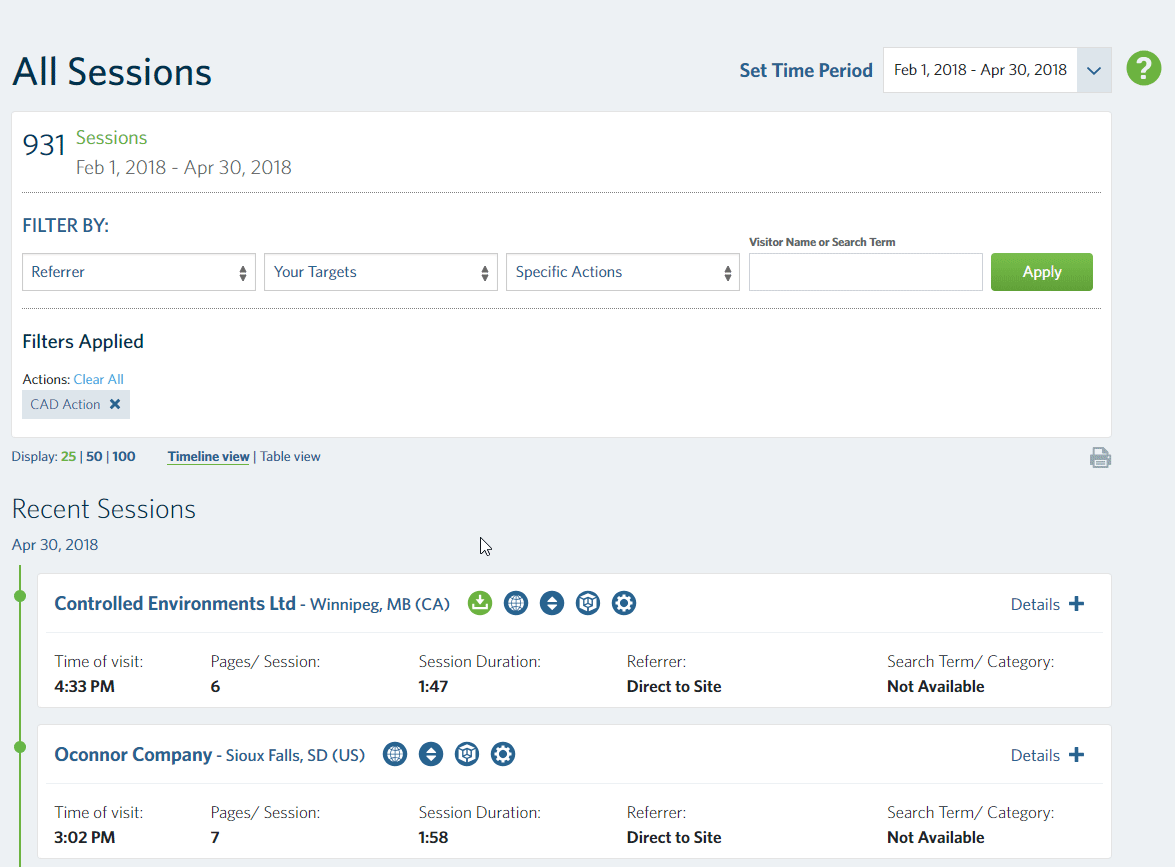Open the Specific Actions dropdown
Screen dimensions: 1175x867
pos(623,272)
